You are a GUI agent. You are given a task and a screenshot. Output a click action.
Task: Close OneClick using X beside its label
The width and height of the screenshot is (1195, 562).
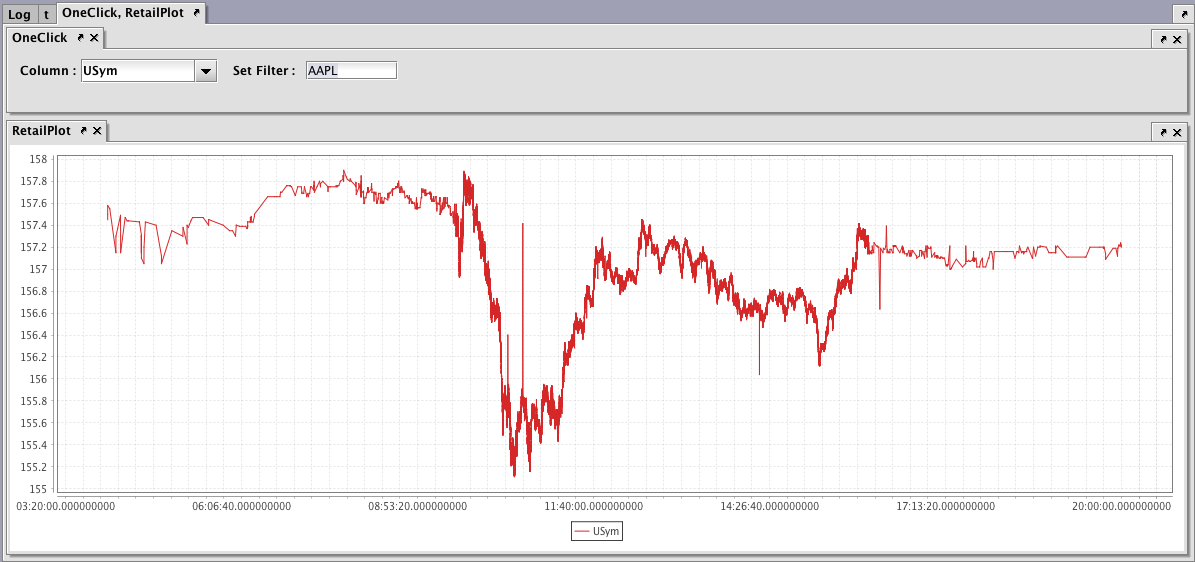click(x=94, y=38)
